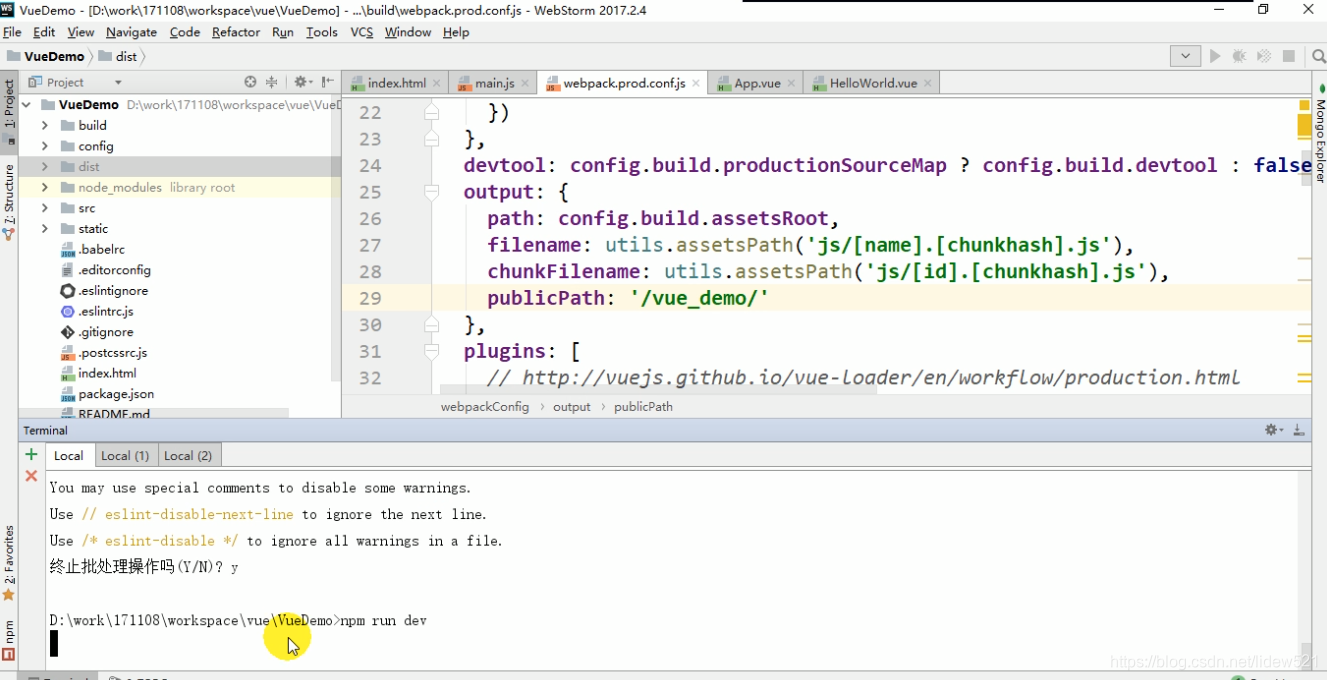Select the Local terminal tab
This screenshot has height=680, width=1327.
[69, 455]
